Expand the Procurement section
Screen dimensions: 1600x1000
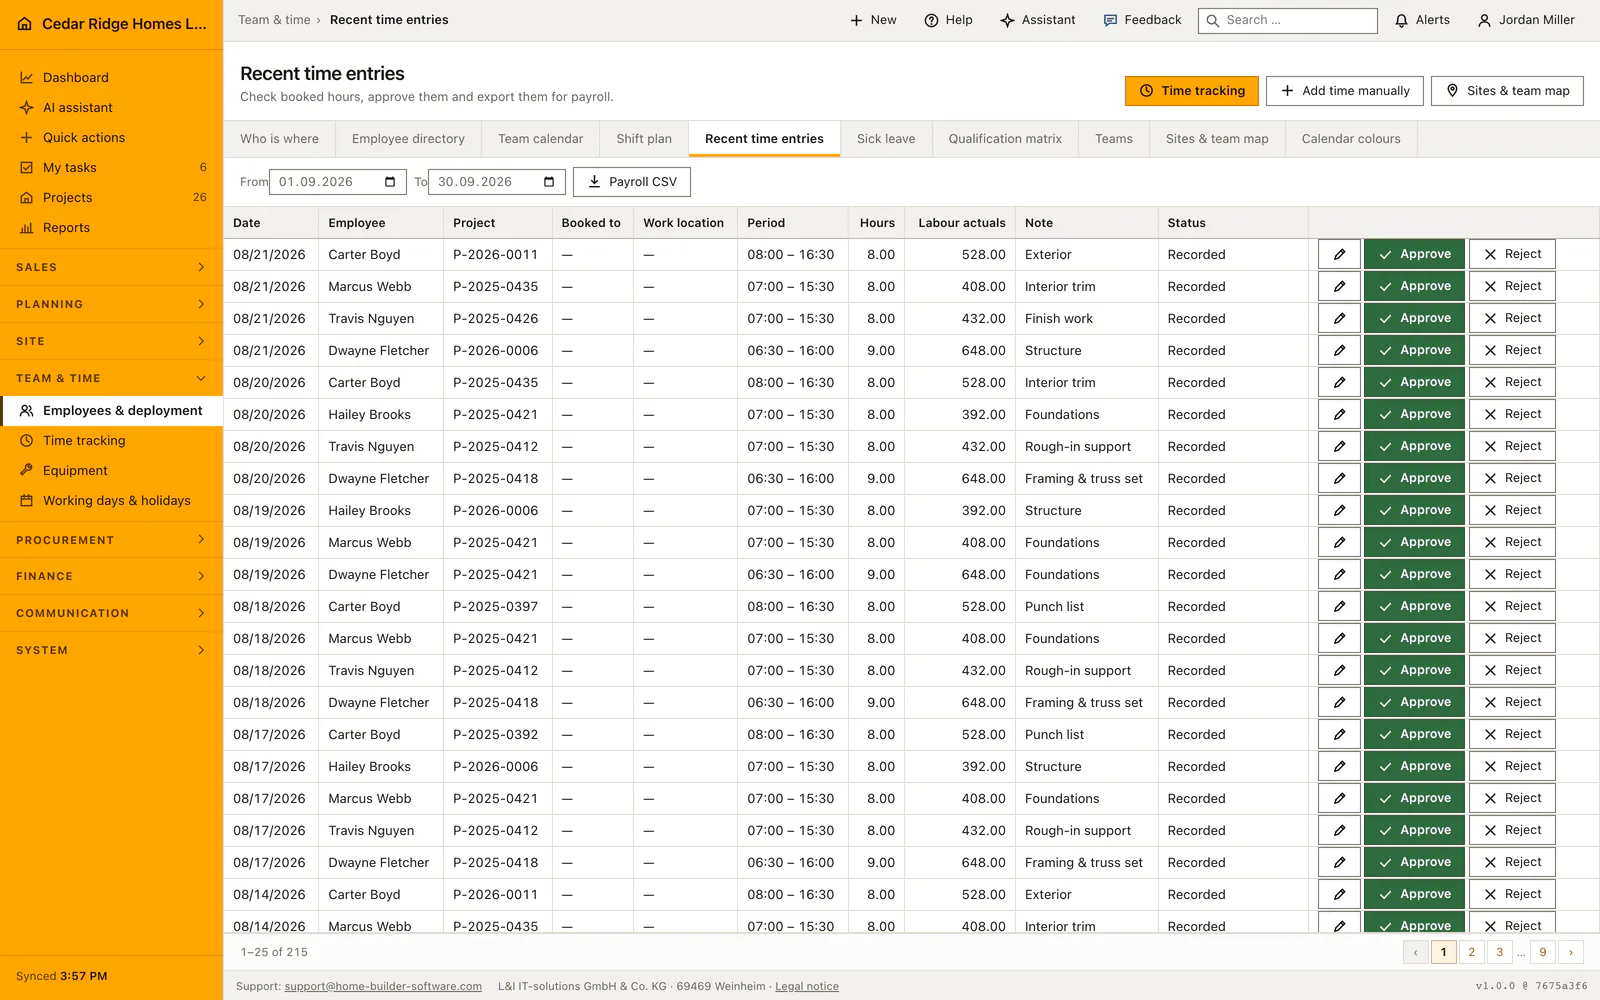(111, 540)
